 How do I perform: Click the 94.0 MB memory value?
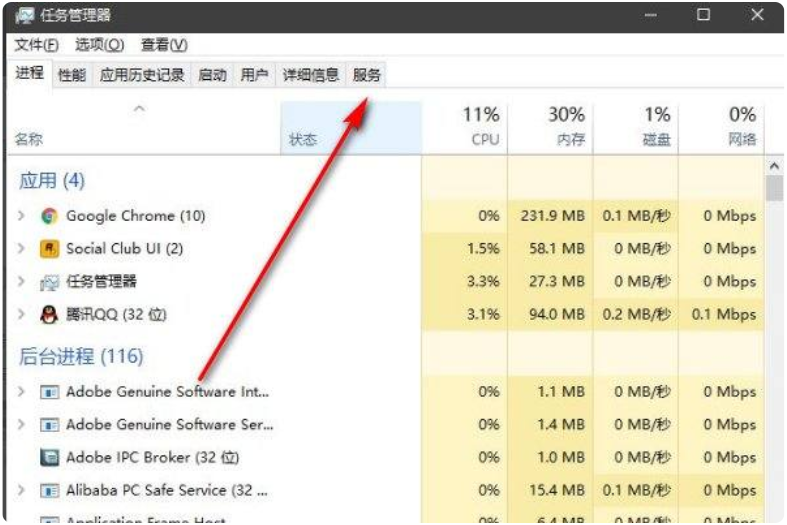pos(557,314)
